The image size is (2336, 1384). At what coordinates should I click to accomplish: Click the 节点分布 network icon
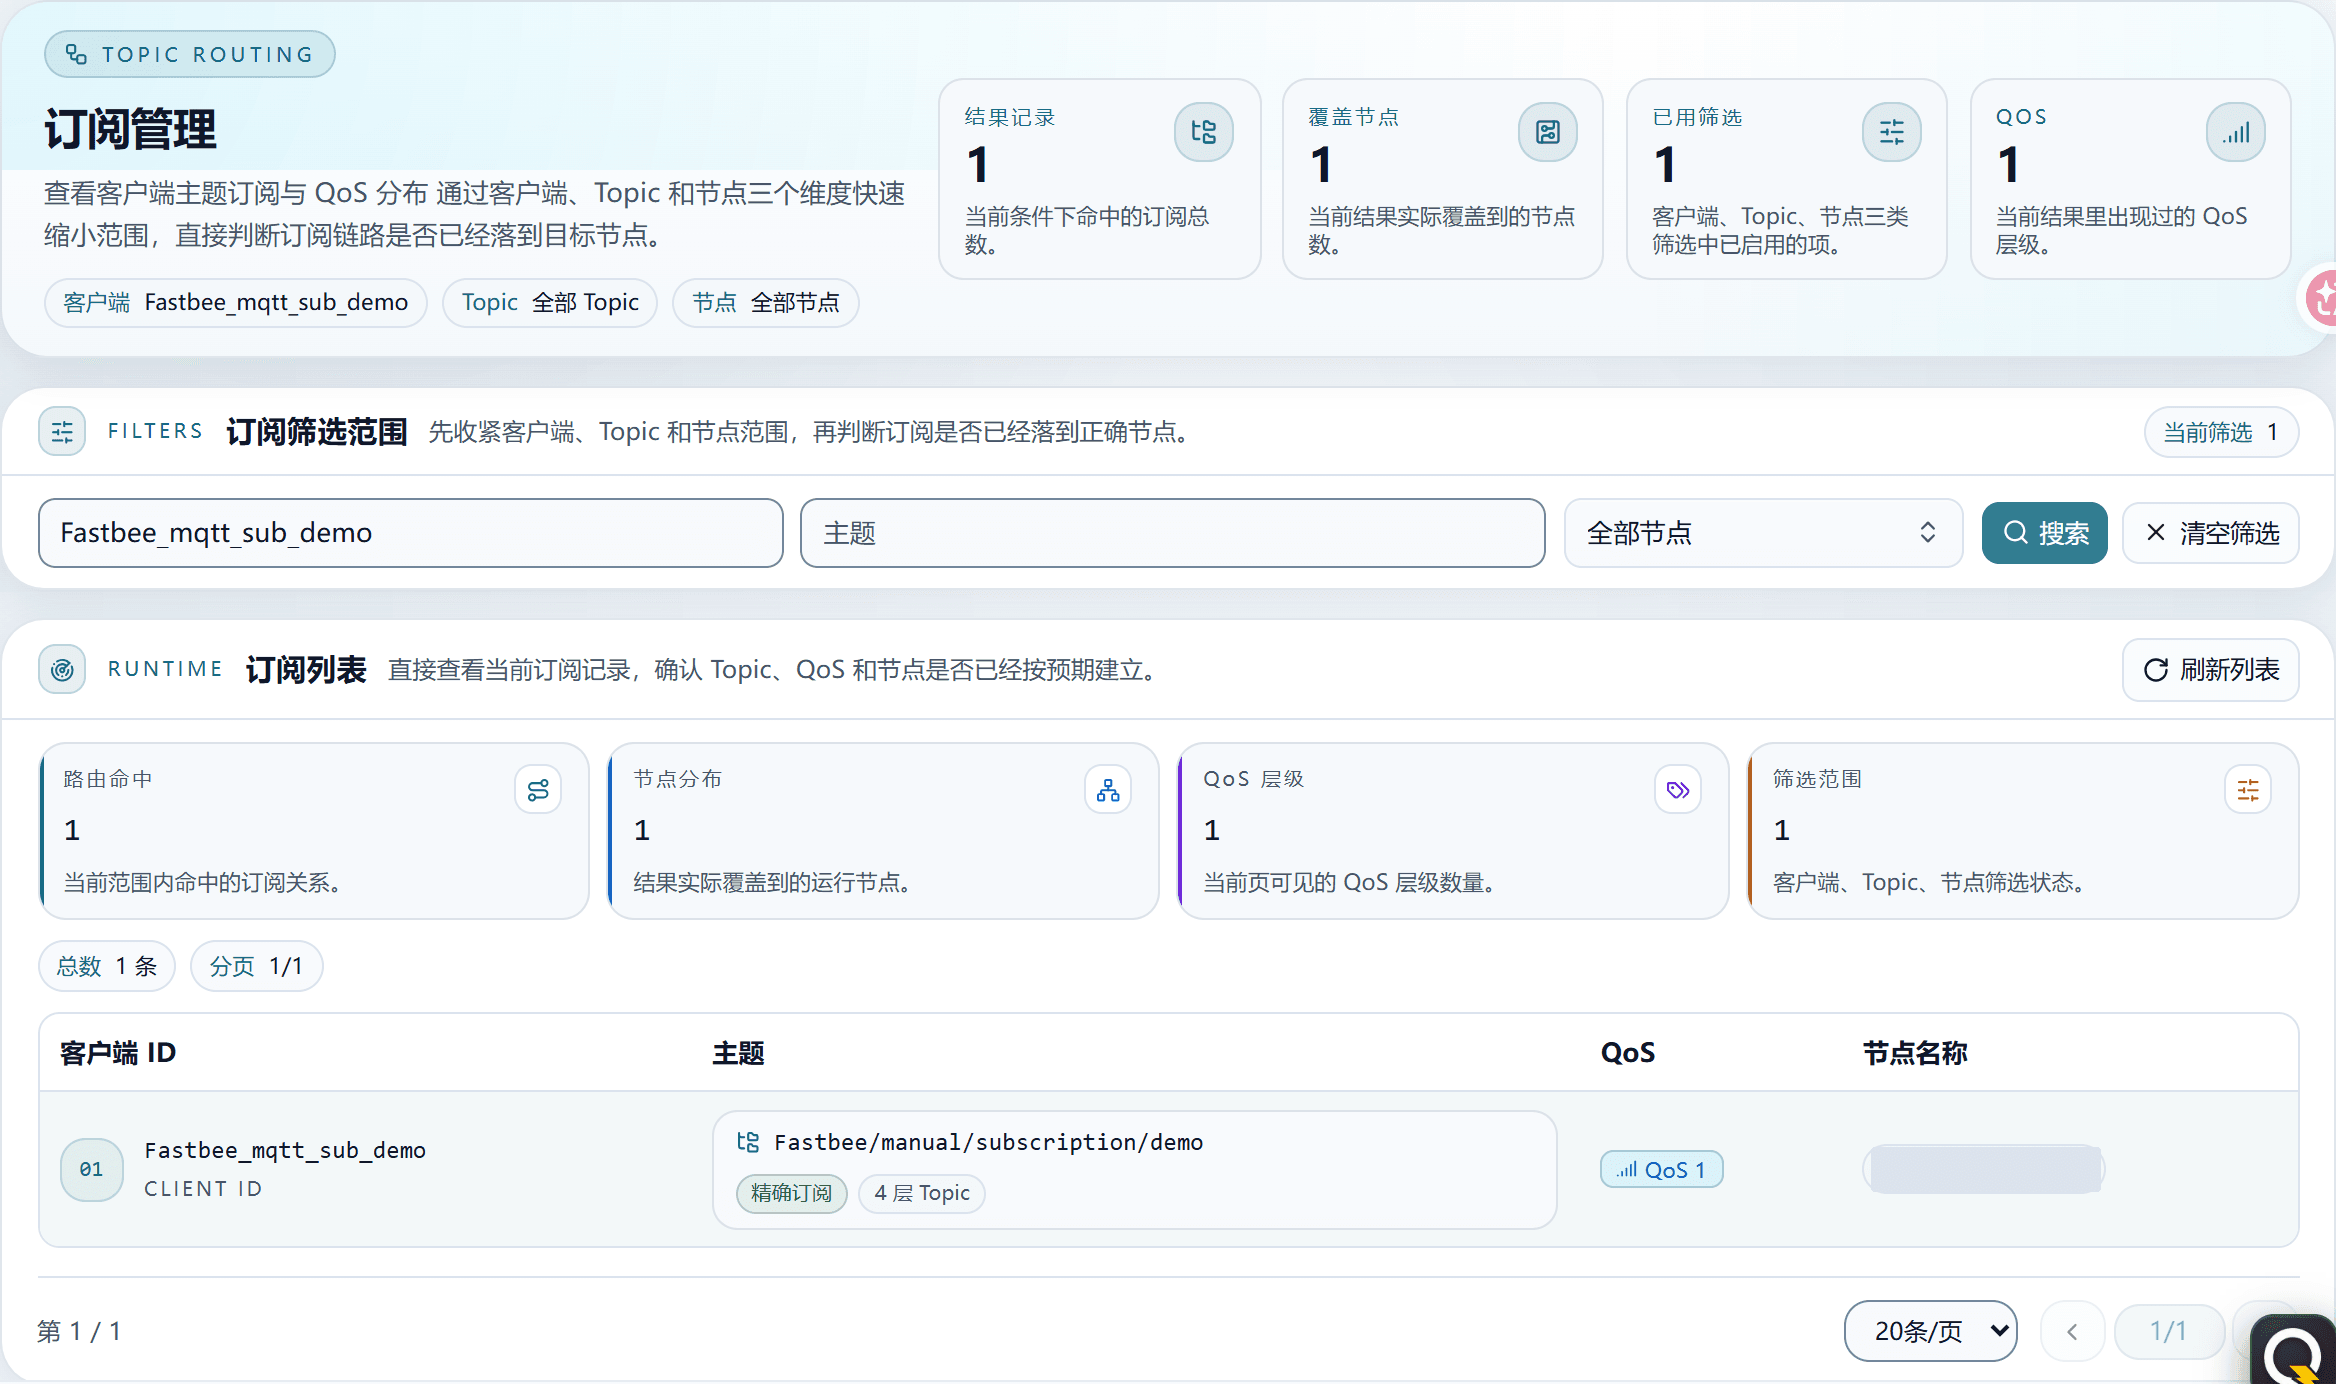point(1108,790)
